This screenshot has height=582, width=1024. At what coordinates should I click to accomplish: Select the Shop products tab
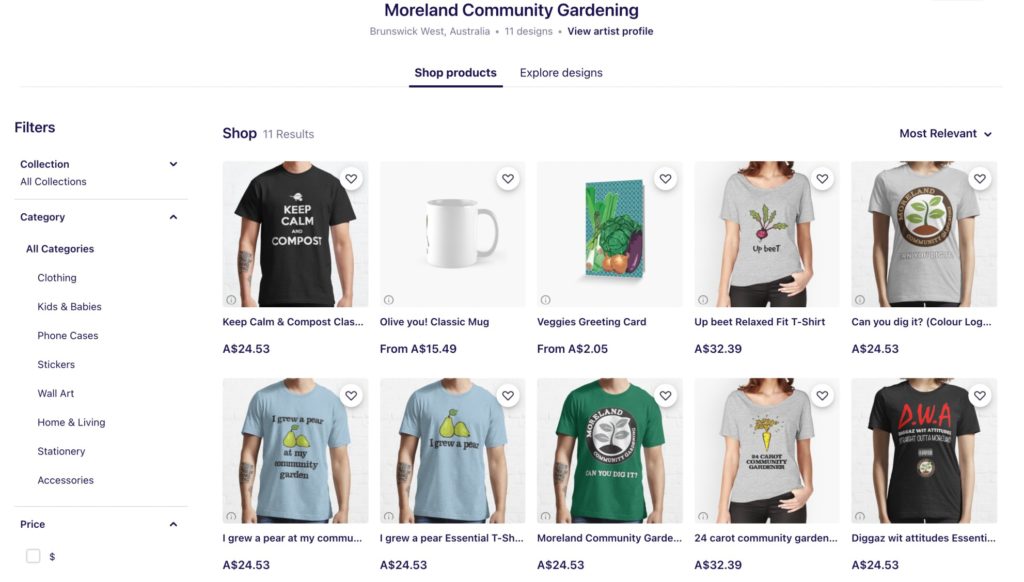[x=455, y=73]
